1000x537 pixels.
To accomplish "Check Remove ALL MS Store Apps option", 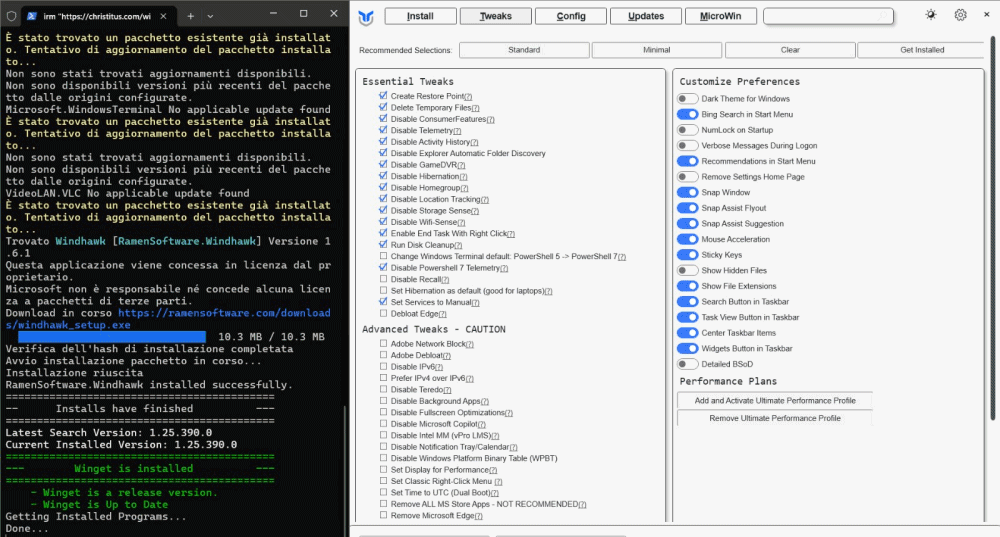I will (x=383, y=504).
